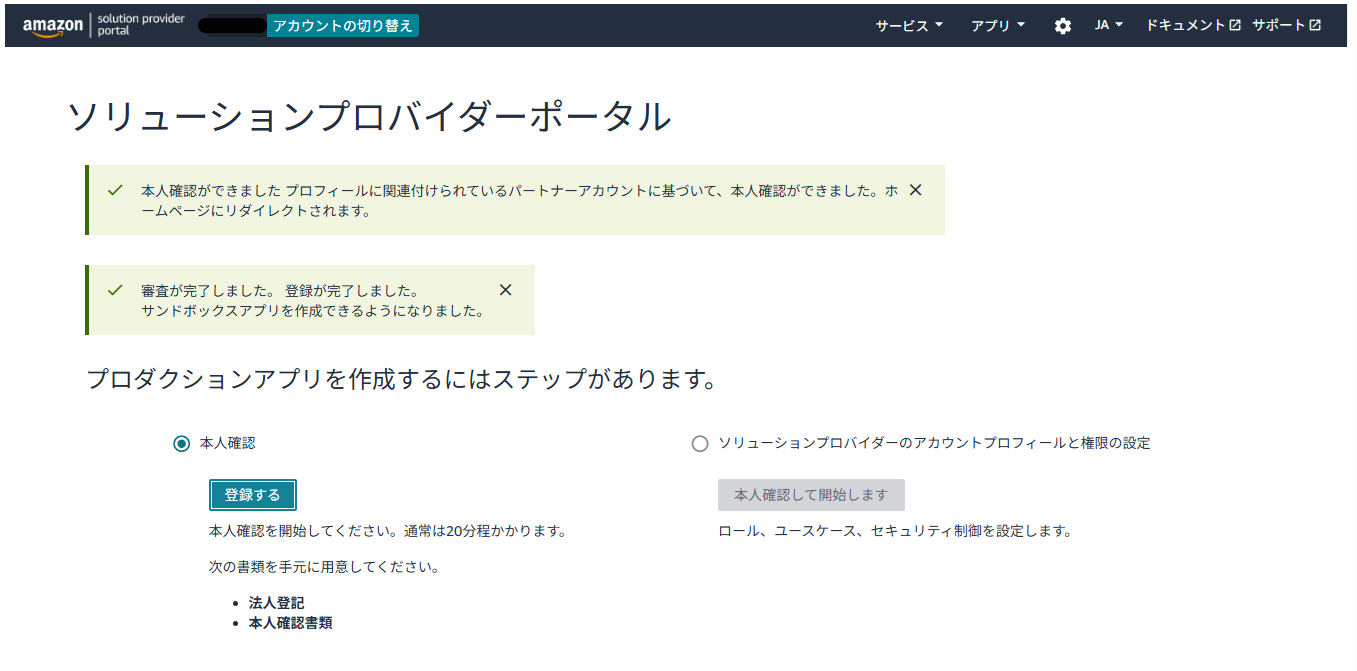Click the ソリューションプロバイダーポータル page heading
Screen dimensions: 1357x671
(369, 117)
